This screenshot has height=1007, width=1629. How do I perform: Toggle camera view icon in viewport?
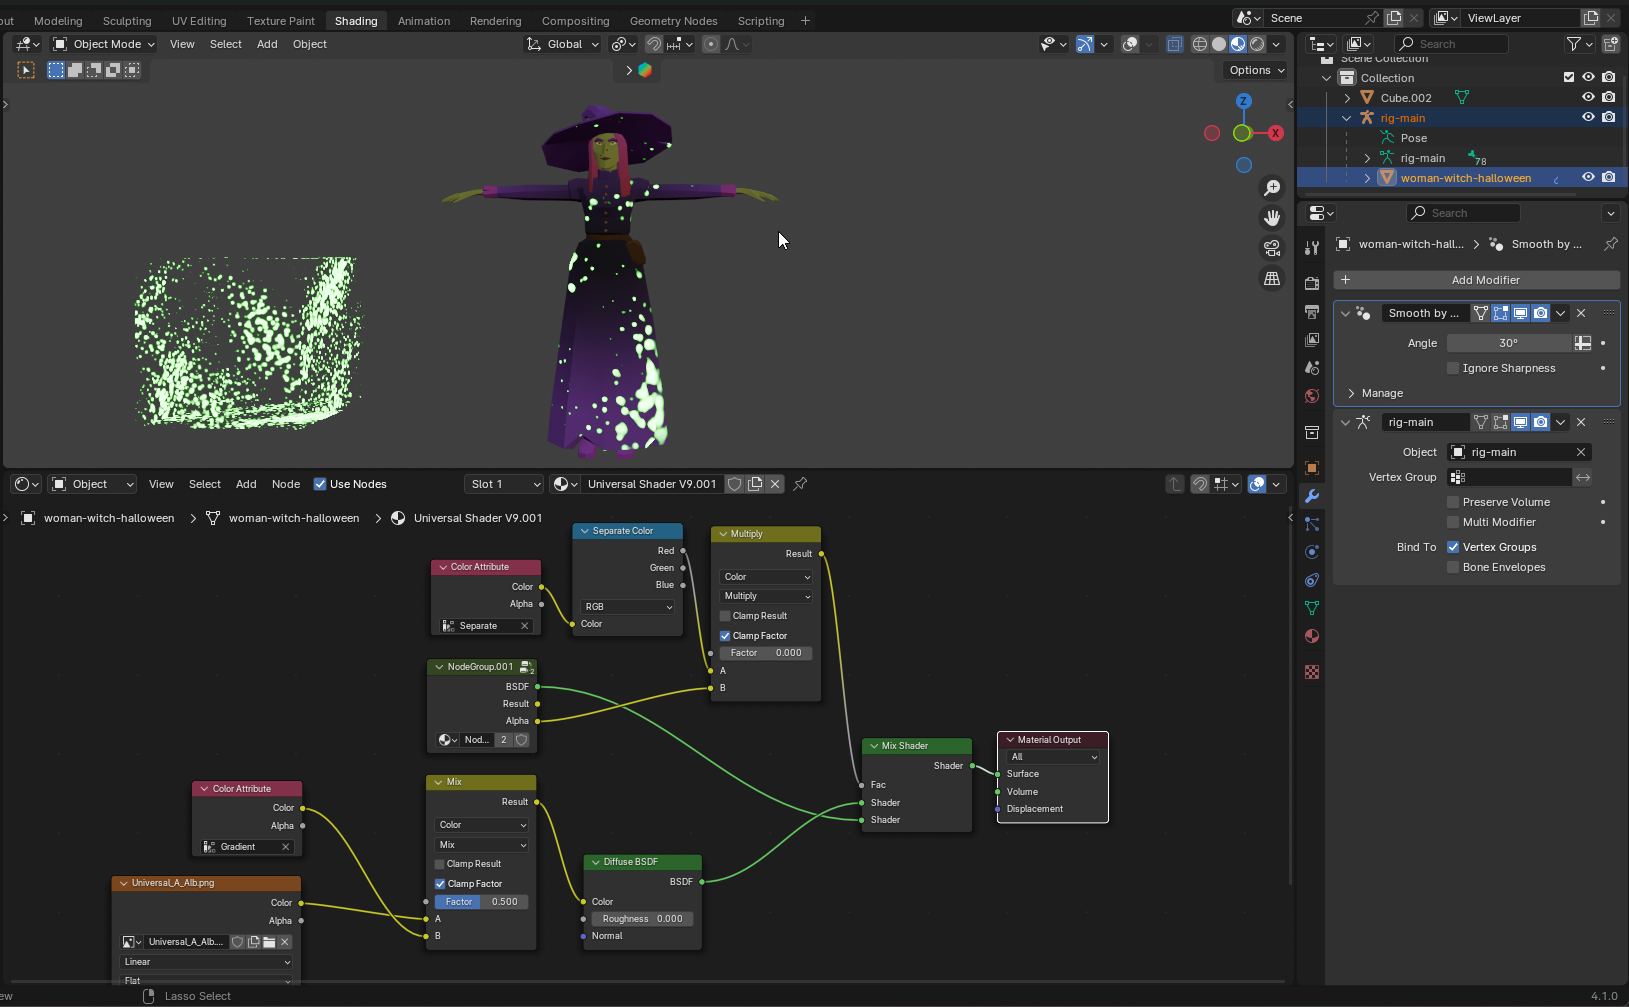point(1272,248)
